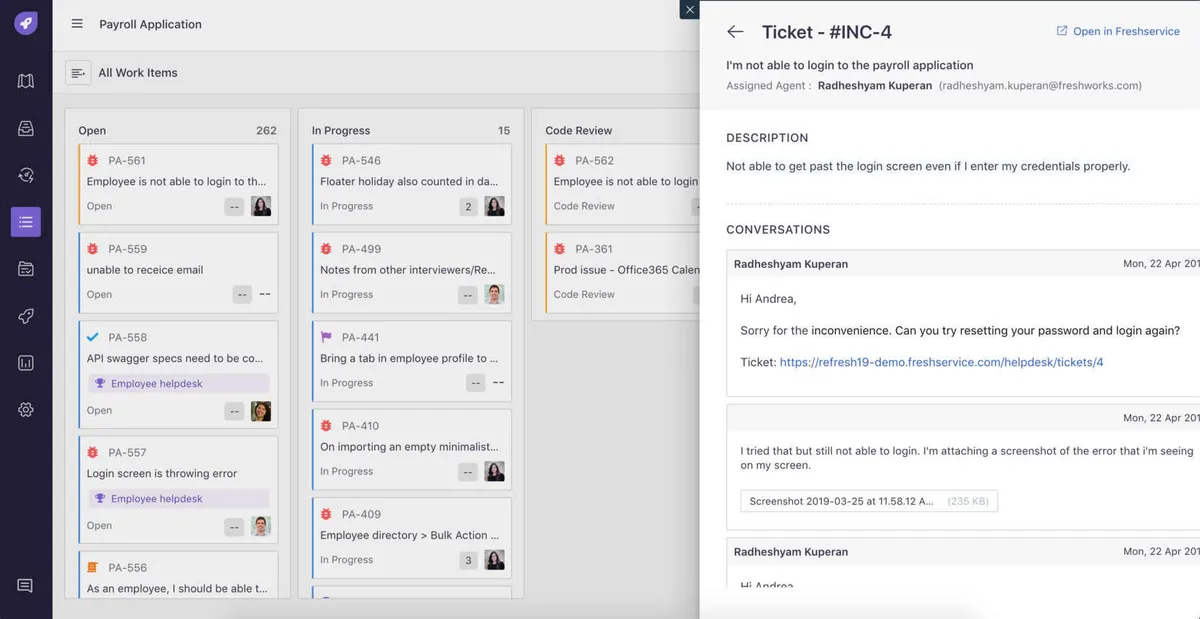Click assignee avatar on card PA-410

coord(494,471)
